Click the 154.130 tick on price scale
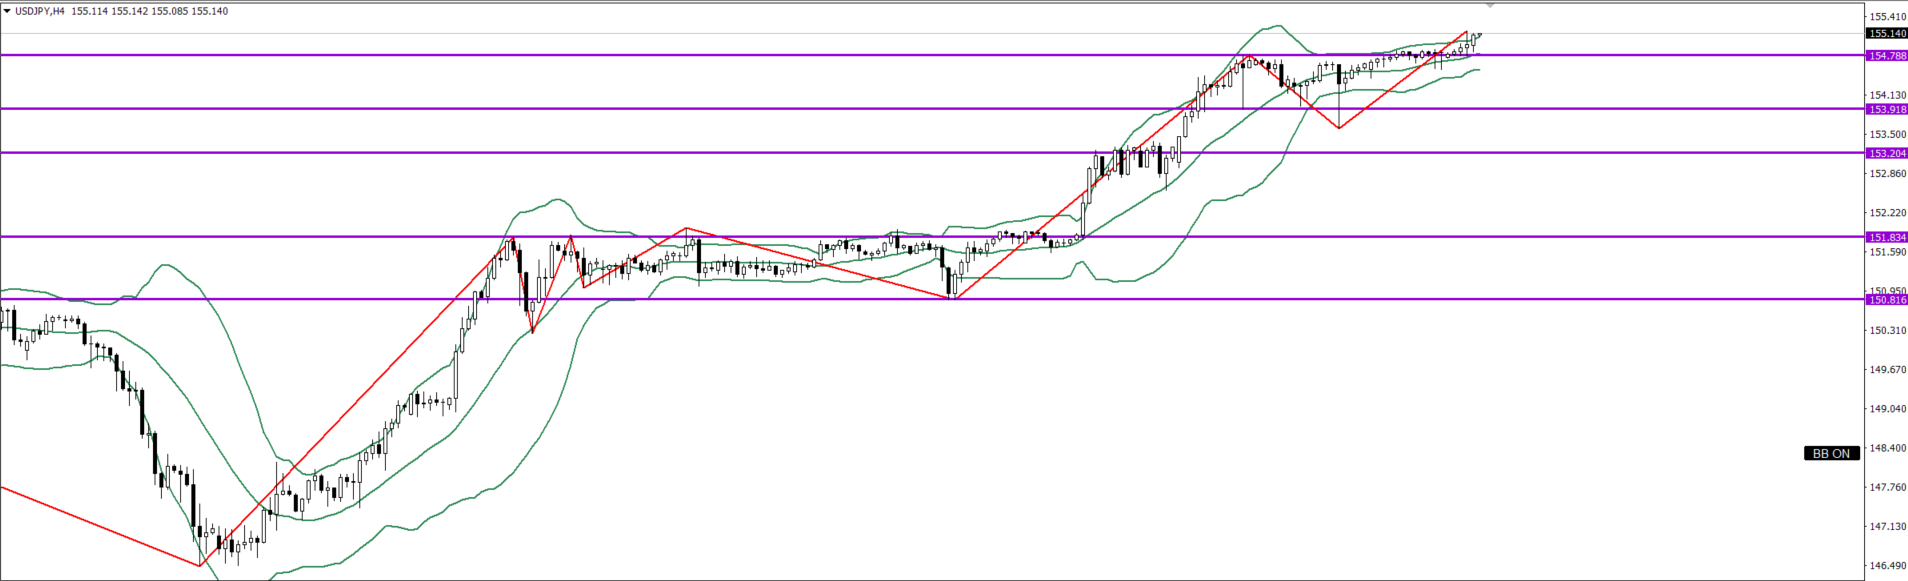 point(1887,95)
